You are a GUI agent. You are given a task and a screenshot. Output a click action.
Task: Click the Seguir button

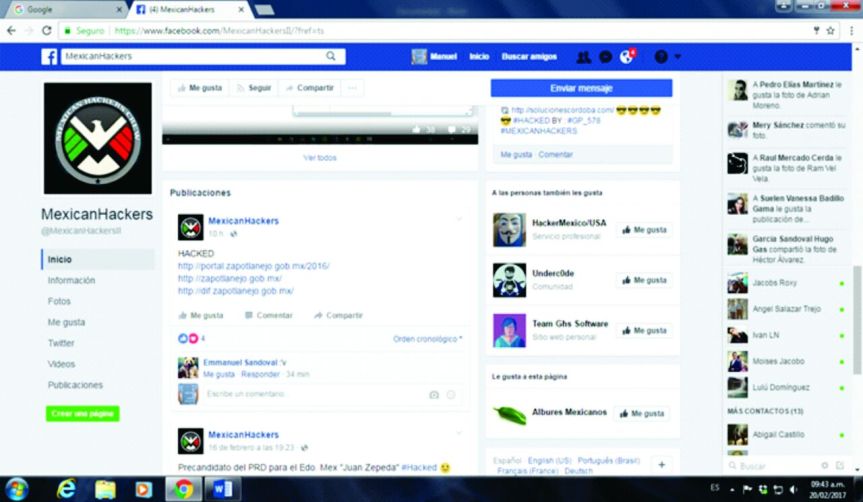click(254, 88)
